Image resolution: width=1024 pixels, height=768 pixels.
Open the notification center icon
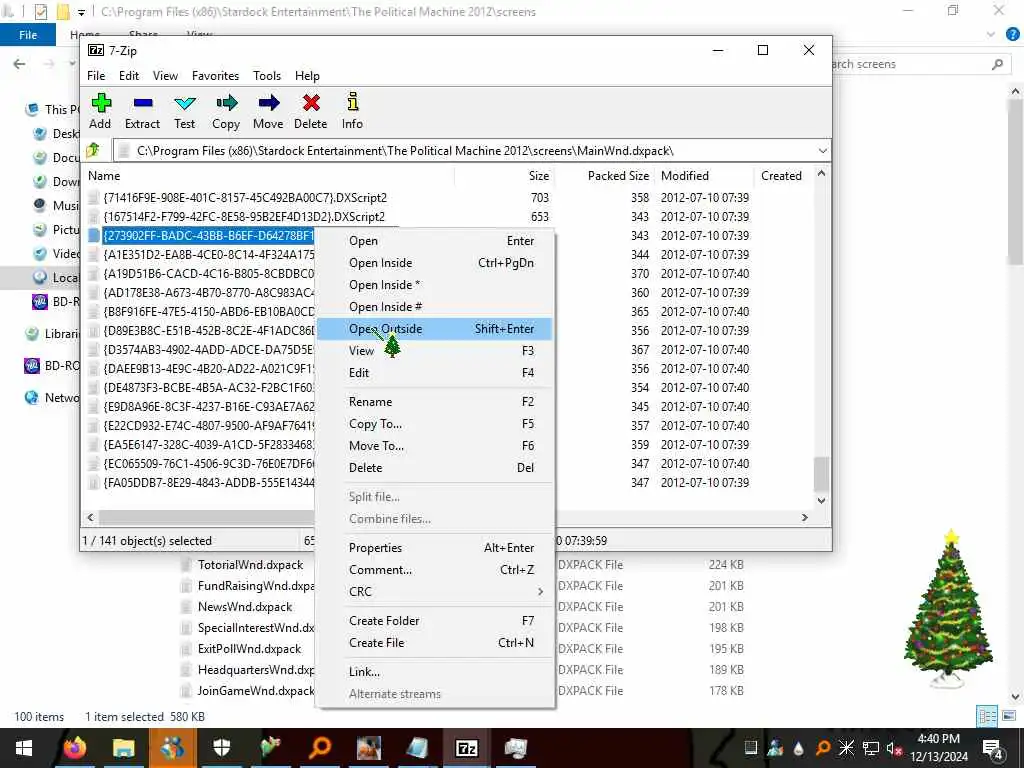click(993, 748)
